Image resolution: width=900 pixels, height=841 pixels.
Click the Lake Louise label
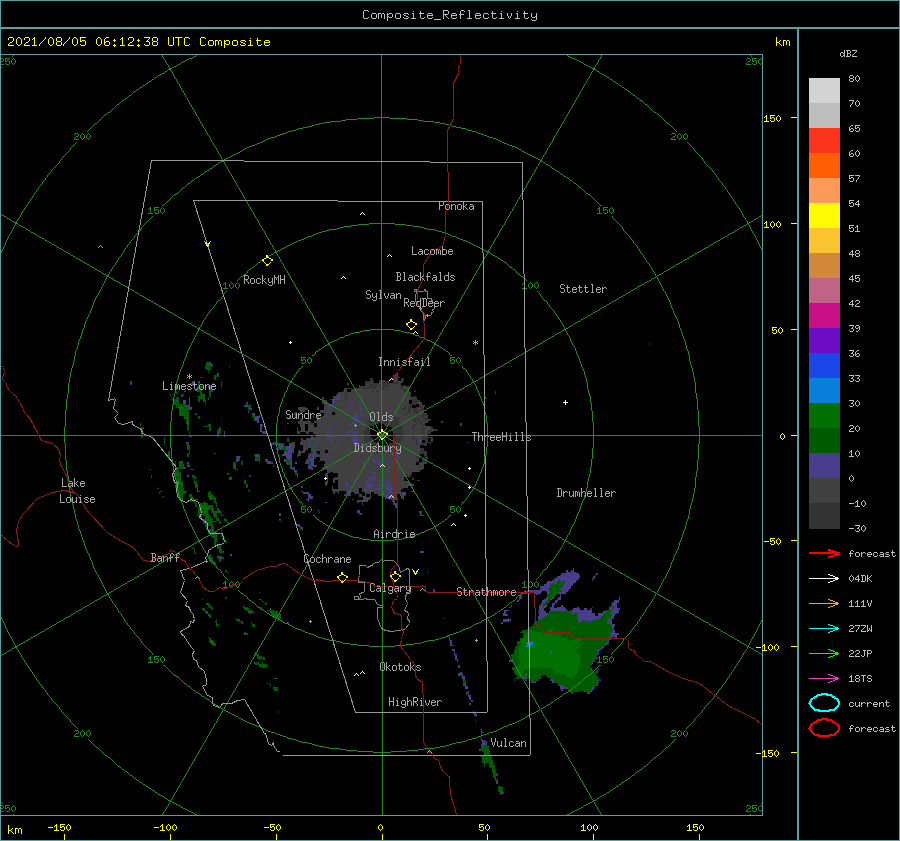tap(77, 491)
